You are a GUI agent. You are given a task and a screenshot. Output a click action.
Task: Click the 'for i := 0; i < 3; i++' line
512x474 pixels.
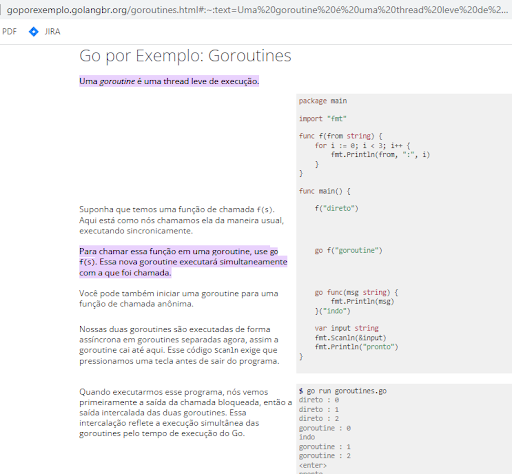tap(363, 145)
